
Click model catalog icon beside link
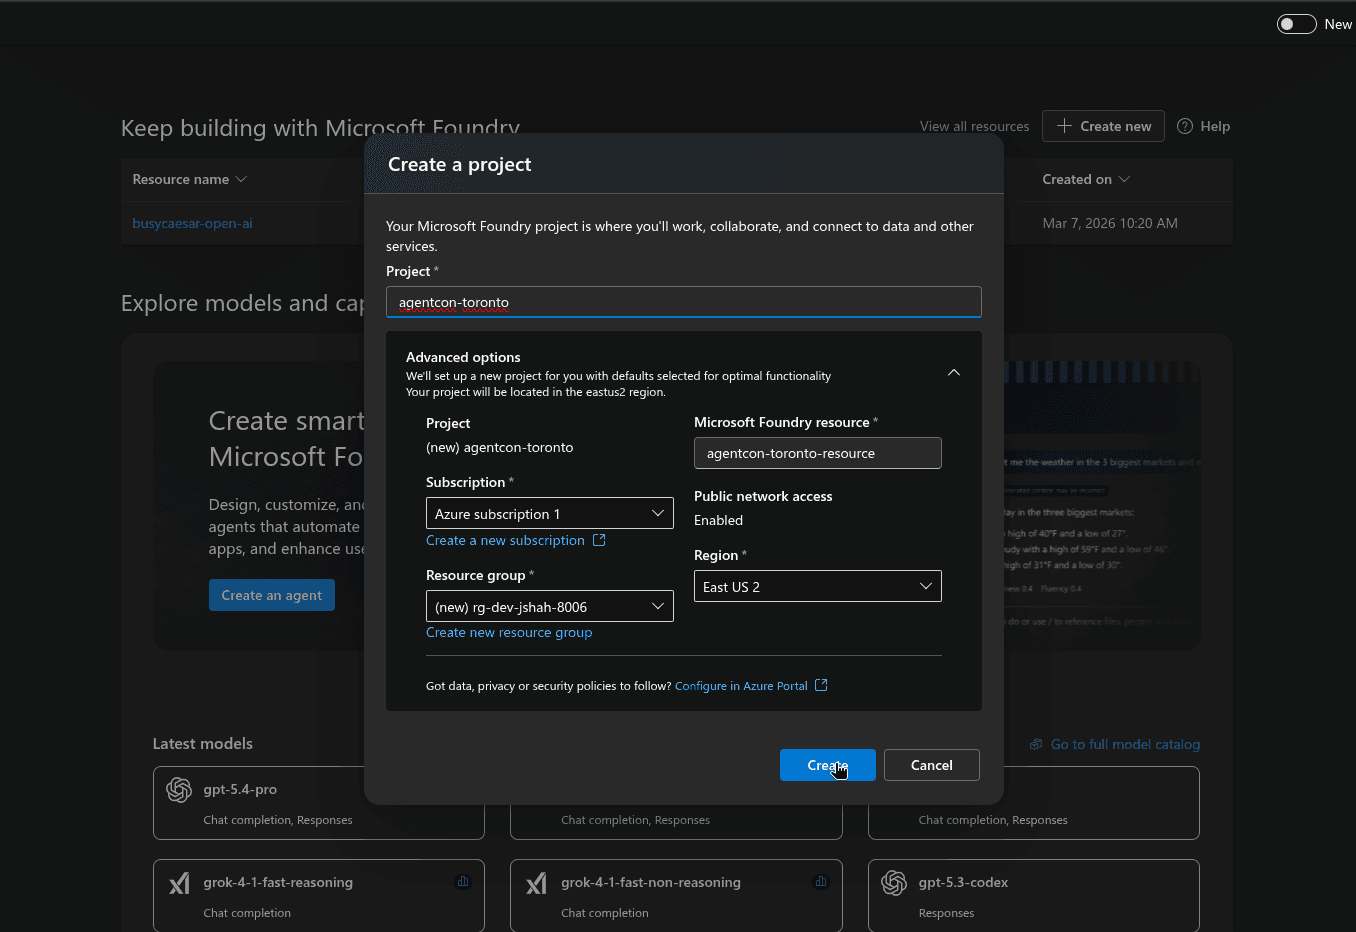1036,744
